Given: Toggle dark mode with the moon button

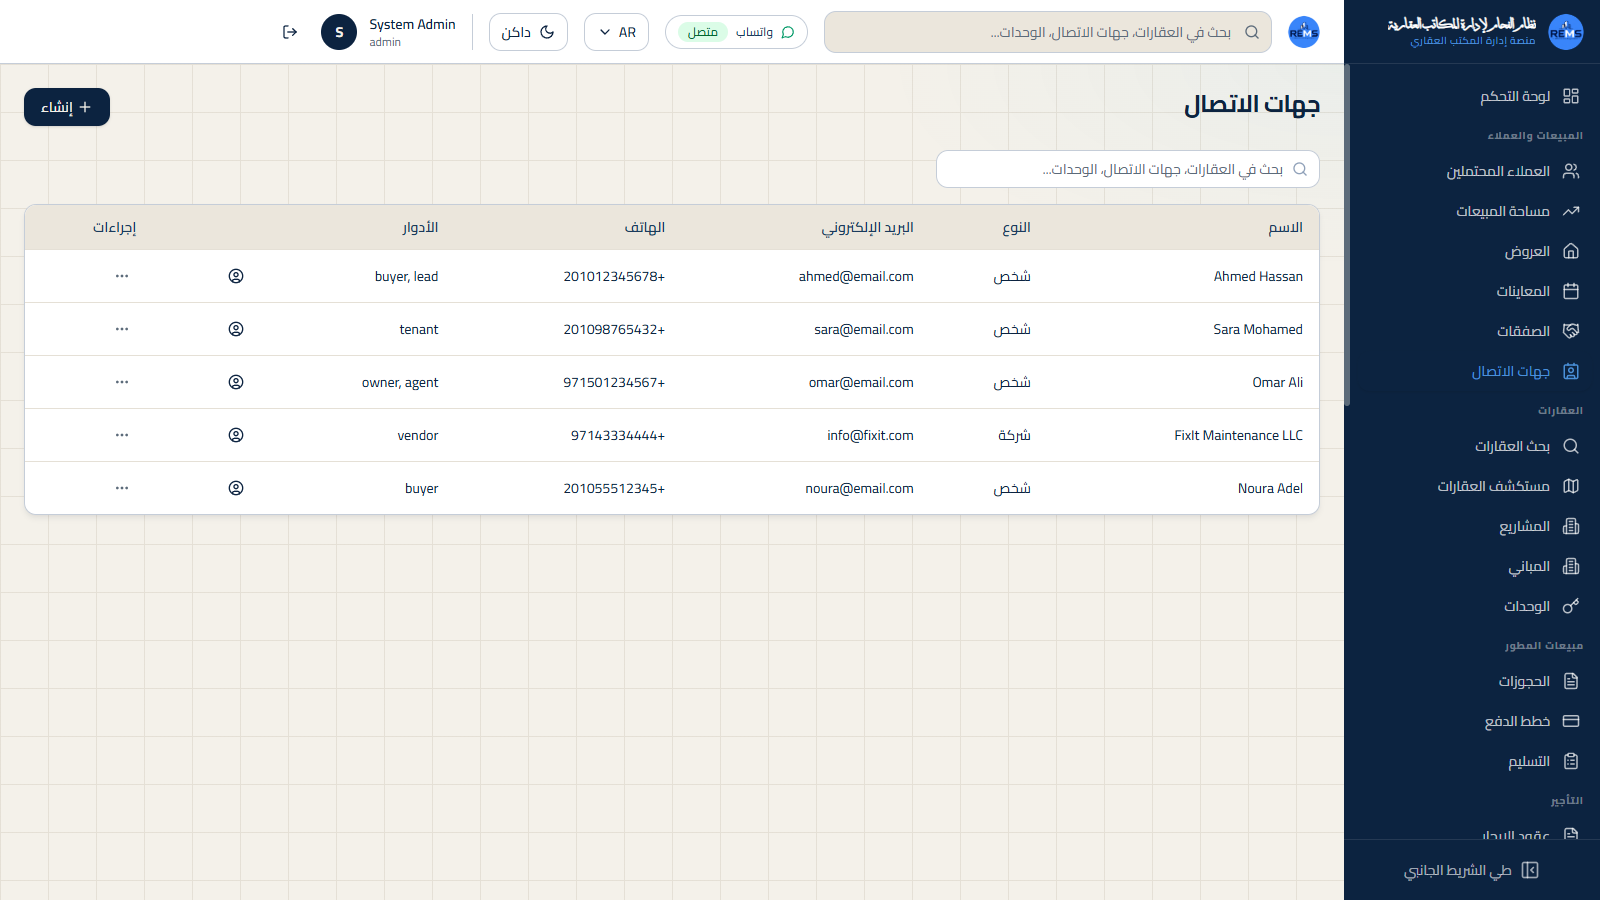Looking at the screenshot, I should 528,32.
